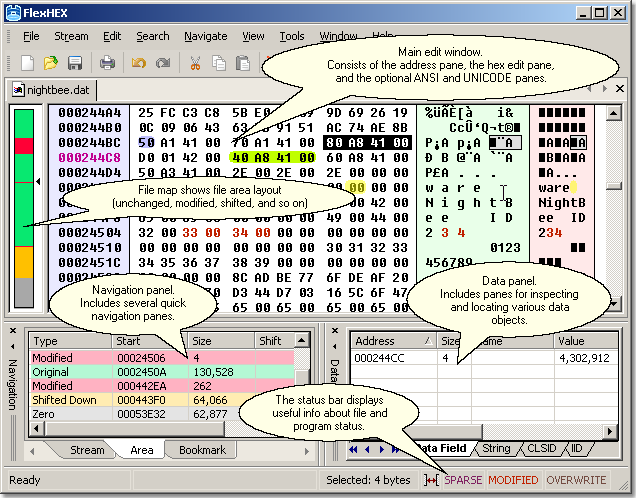Click the red segment in file map
The image size is (636, 498).
(x=24, y=146)
